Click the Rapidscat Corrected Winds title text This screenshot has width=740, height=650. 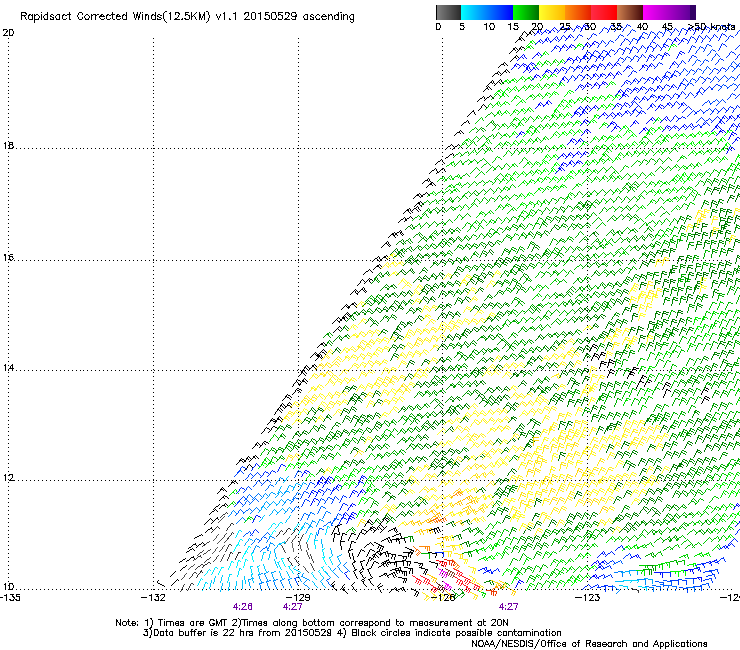point(187,17)
